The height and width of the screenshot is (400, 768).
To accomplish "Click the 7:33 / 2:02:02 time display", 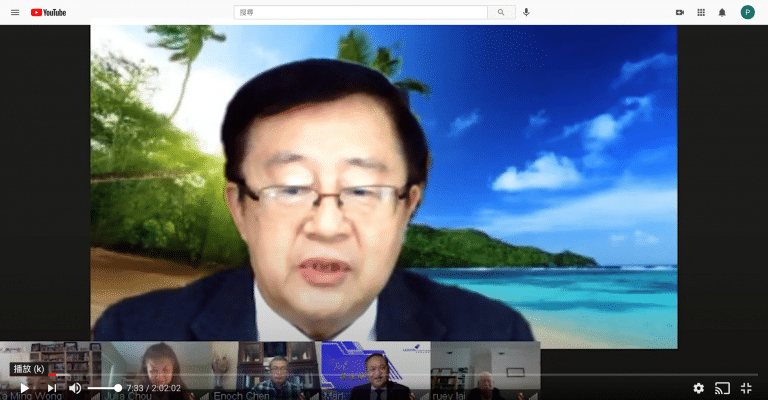I will 154,388.
